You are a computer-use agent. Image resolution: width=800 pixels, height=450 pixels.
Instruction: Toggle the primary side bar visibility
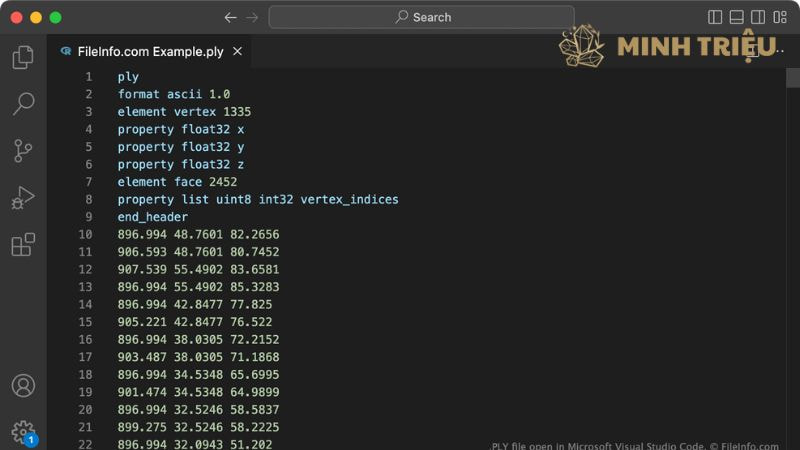[715, 17]
